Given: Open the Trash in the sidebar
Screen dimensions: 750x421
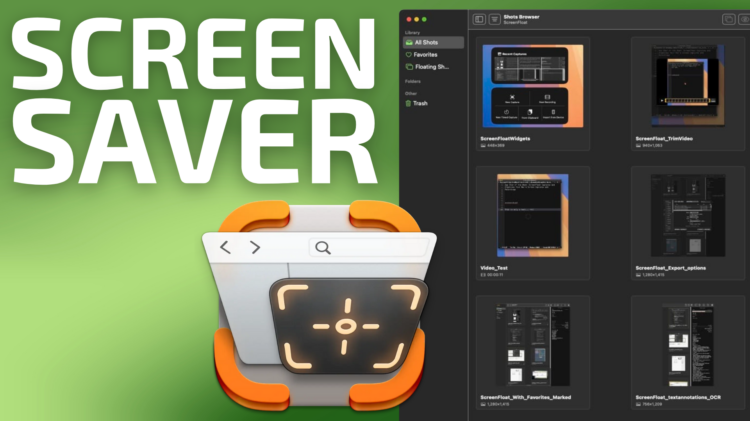Looking at the screenshot, I should tap(420, 103).
